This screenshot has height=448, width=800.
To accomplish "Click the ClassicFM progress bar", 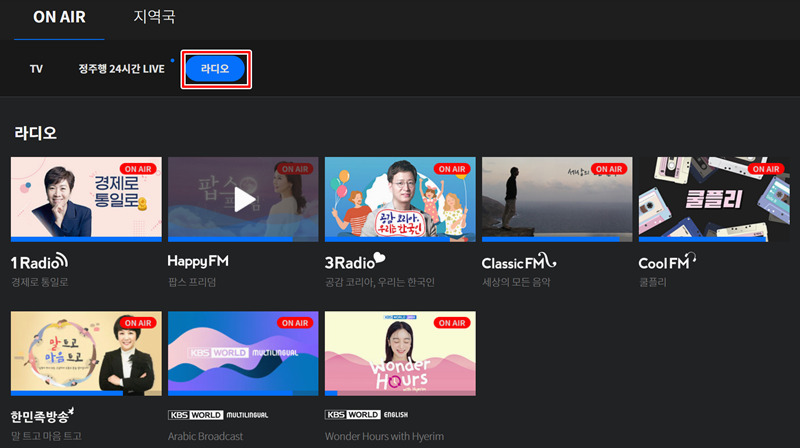I will [557, 239].
